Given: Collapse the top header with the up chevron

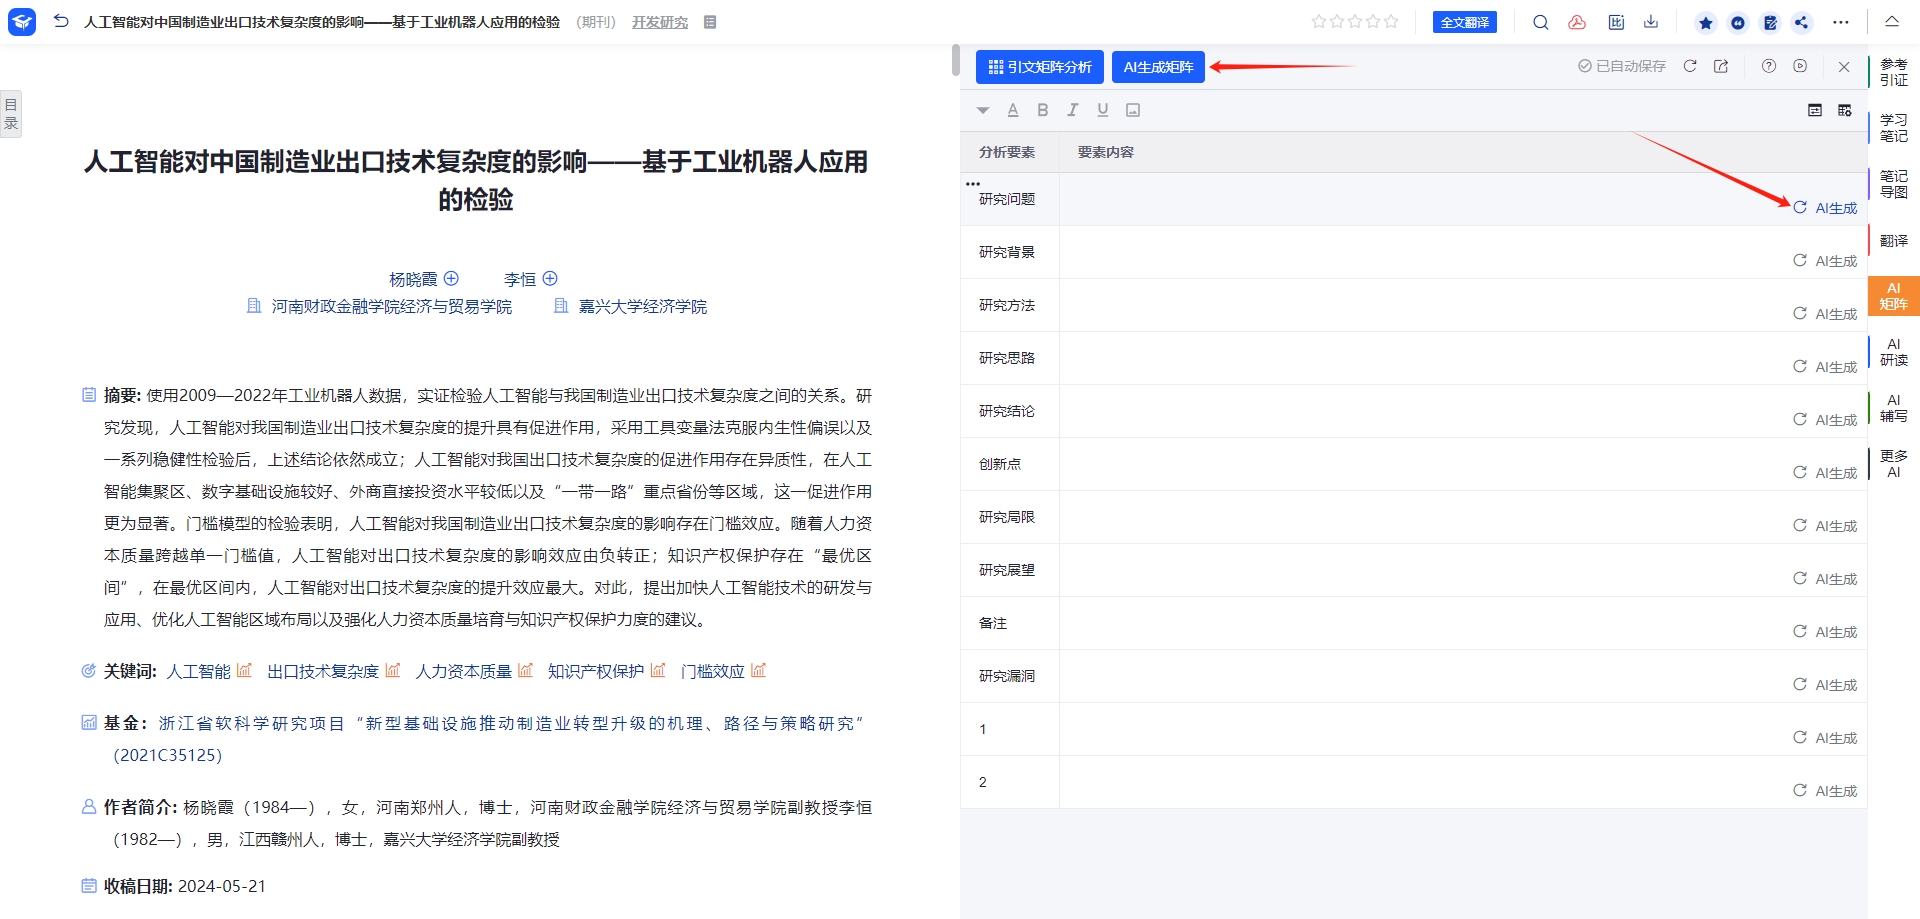Looking at the screenshot, I should 1892,21.
